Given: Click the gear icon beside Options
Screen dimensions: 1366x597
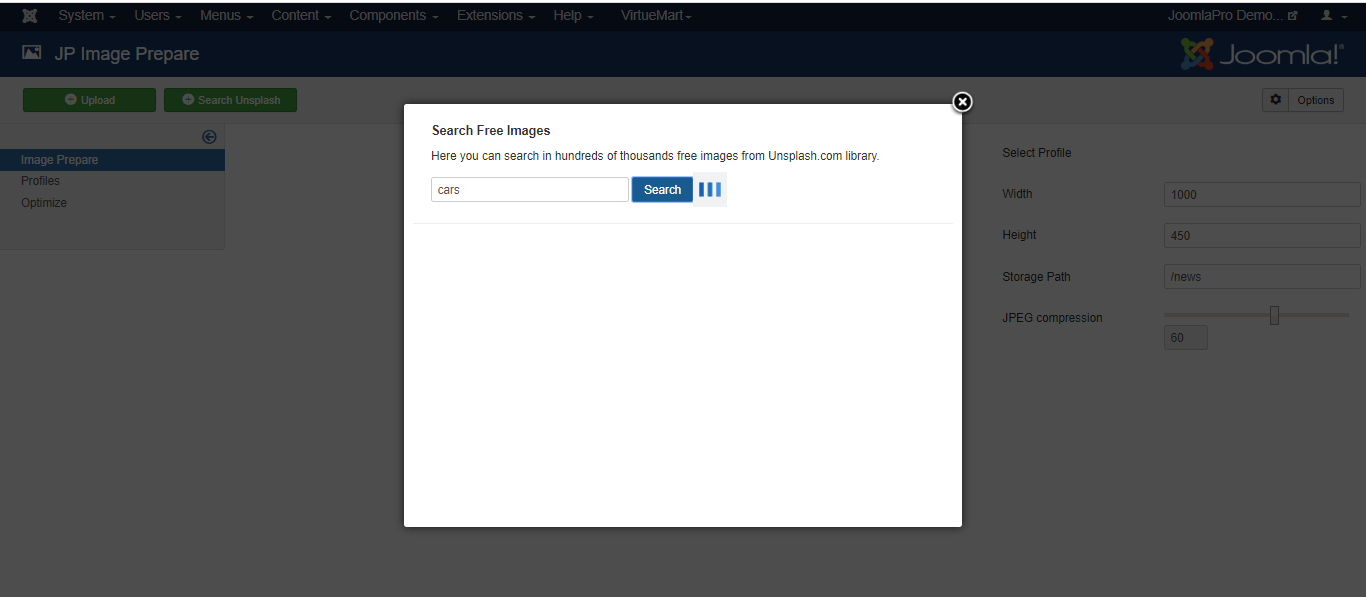Looking at the screenshot, I should (1275, 100).
